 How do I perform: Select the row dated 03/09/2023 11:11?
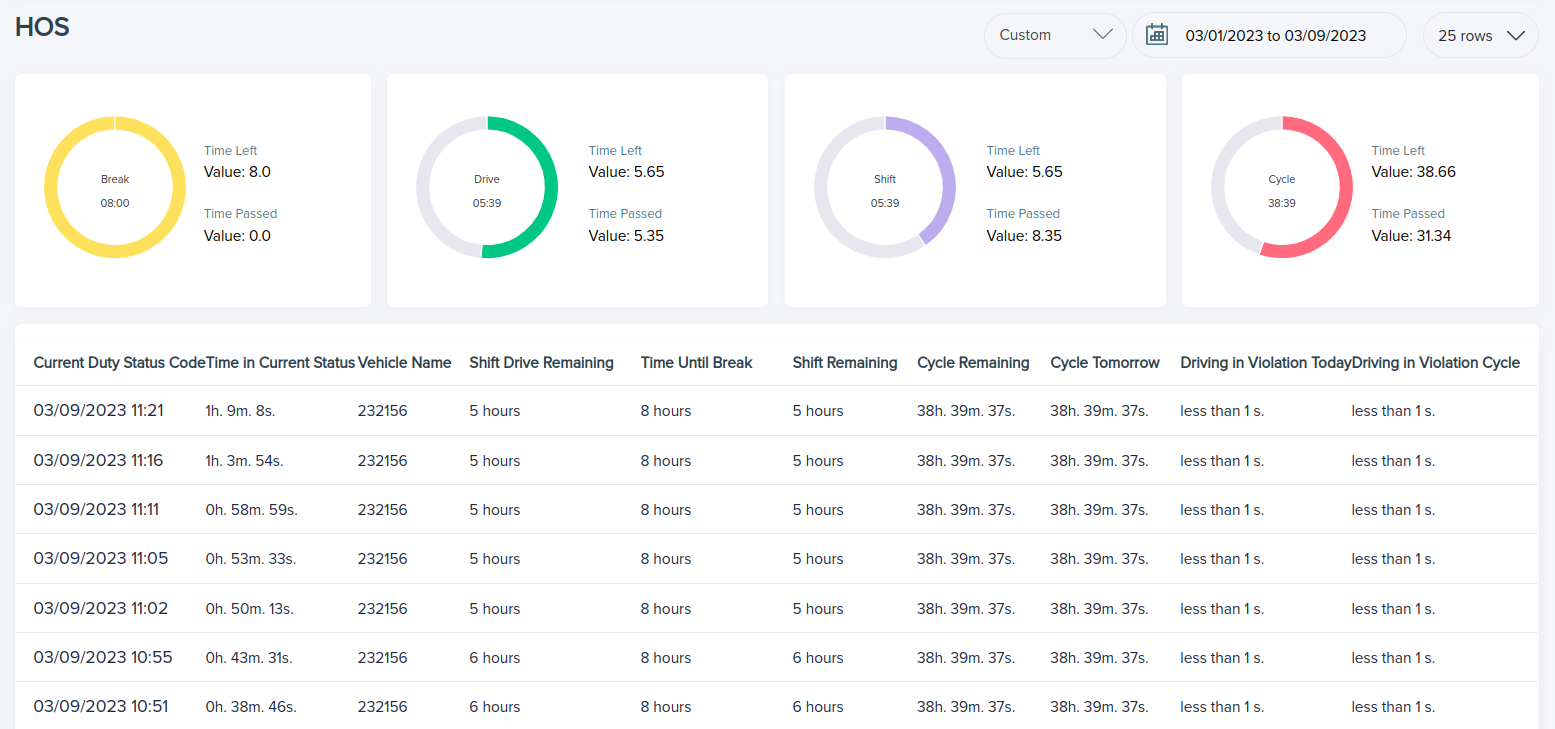click(776, 510)
